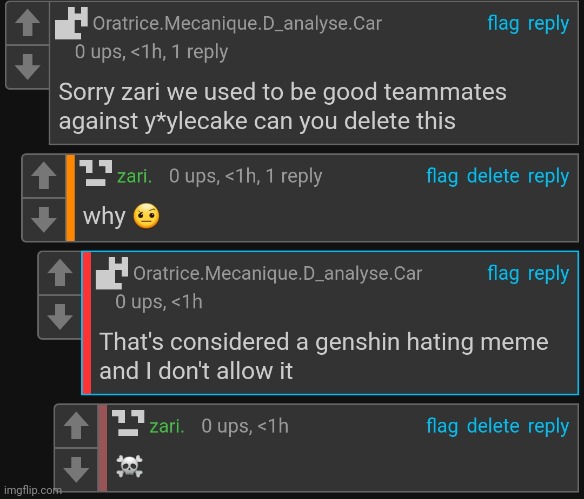Downvote the genshin hating meme comment
Image resolution: width=584 pixels, height=499 pixels.
pos(60,317)
